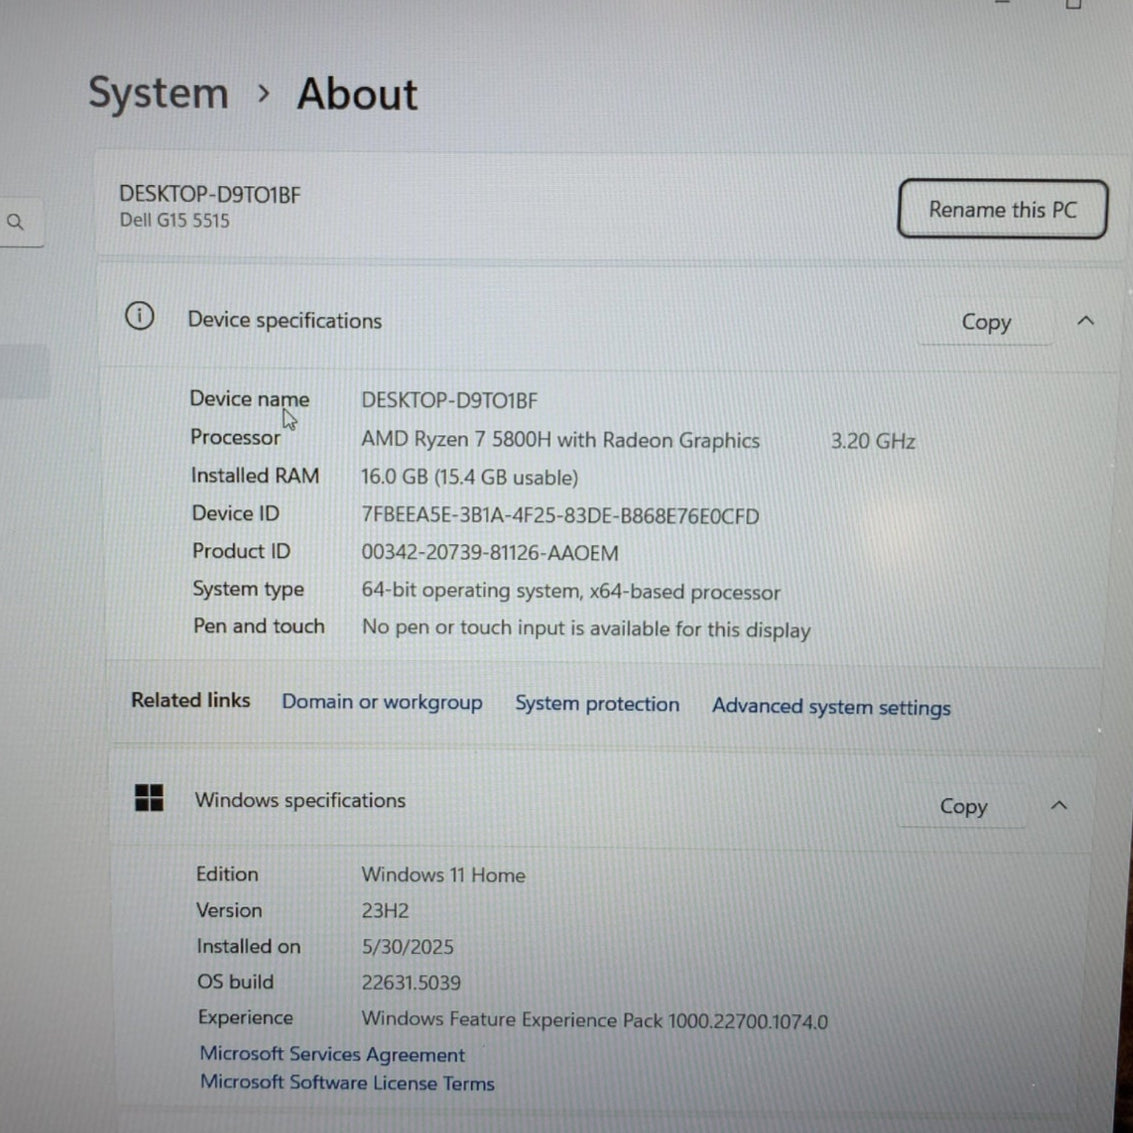The height and width of the screenshot is (1133, 1133).
Task: Select Version value 23H2
Action: (x=385, y=910)
